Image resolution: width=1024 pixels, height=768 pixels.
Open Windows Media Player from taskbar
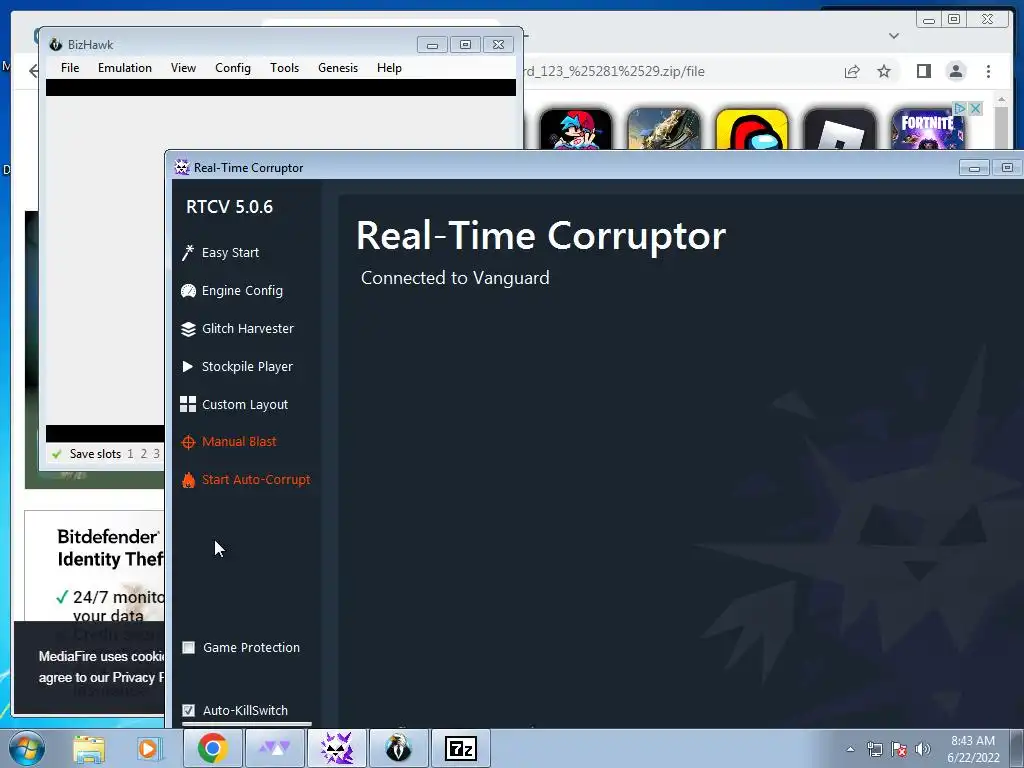click(x=148, y=749)
